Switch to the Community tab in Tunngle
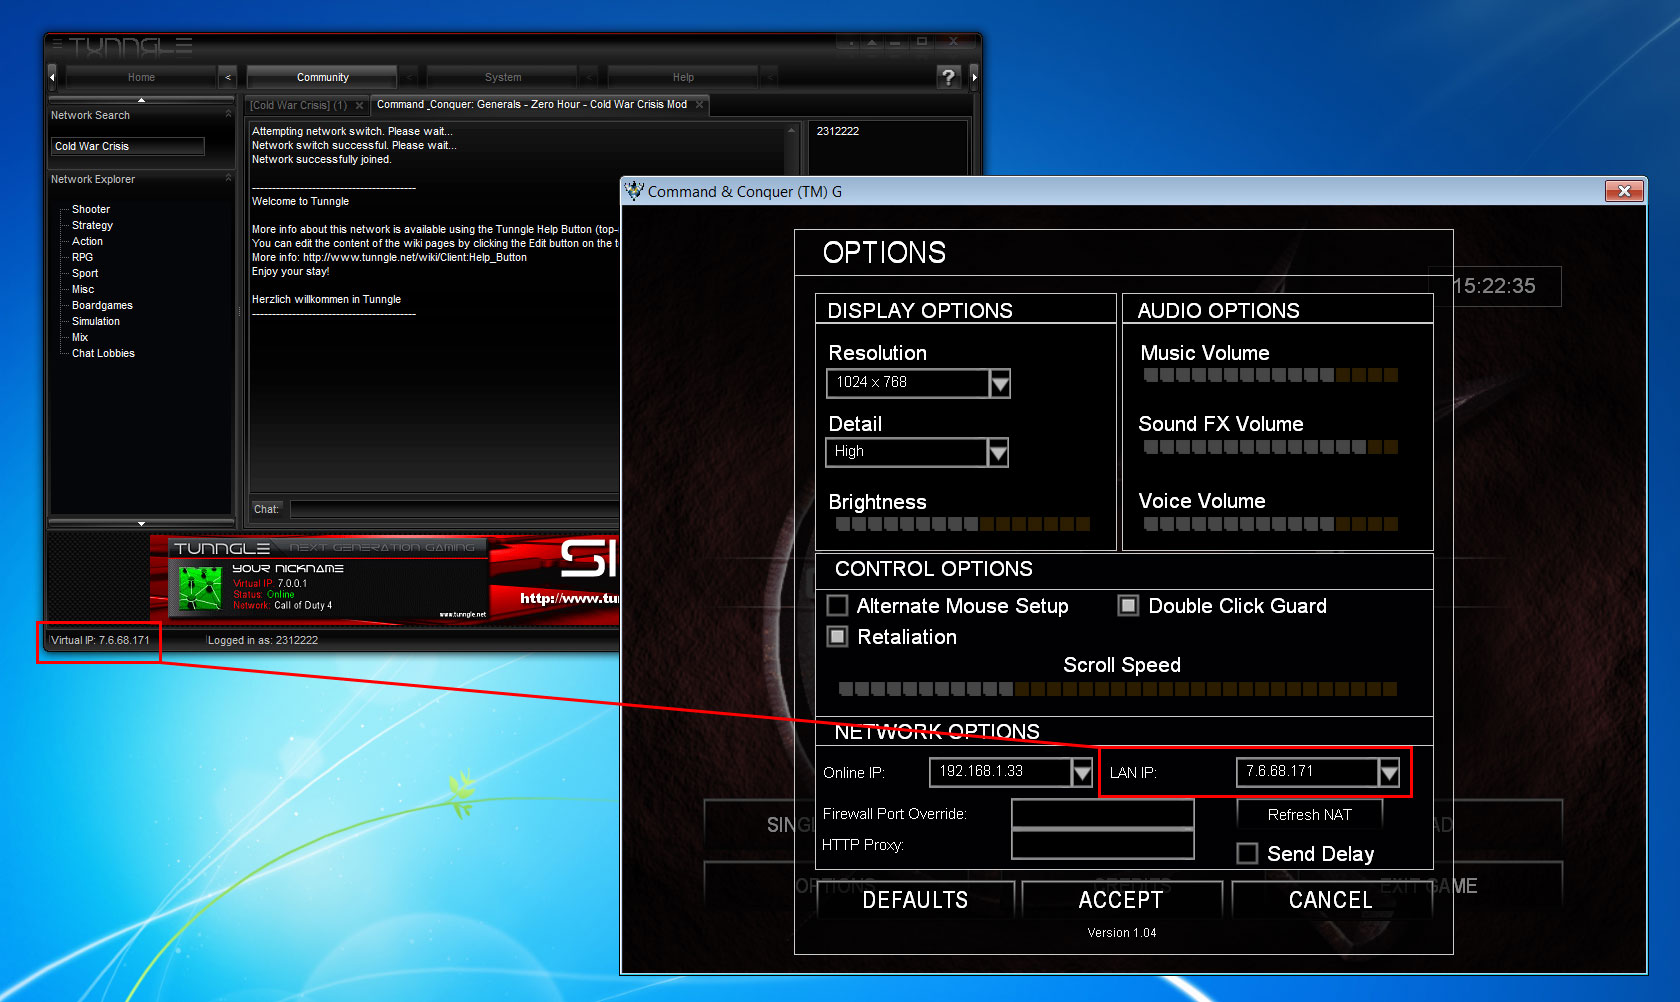Image resolution: width=1680 pixels, height=1002 pixels. click(322, 77)
